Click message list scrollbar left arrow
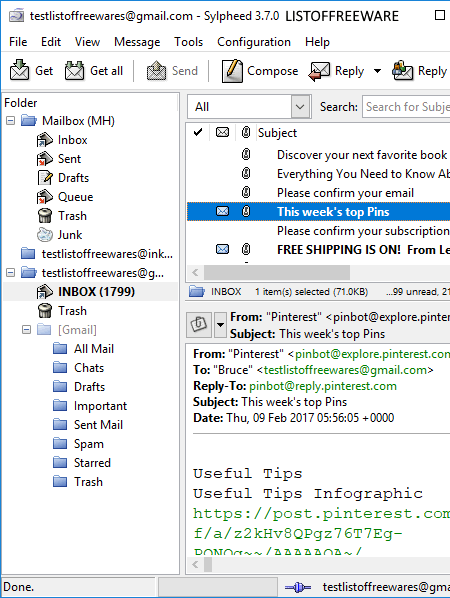The width and height of the screenshot is (450, 598). point(195,273)
